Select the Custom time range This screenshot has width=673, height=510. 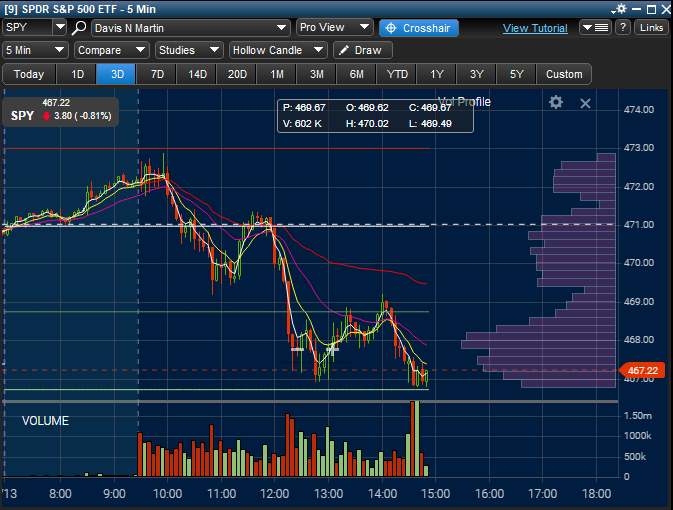click(564, 74)
